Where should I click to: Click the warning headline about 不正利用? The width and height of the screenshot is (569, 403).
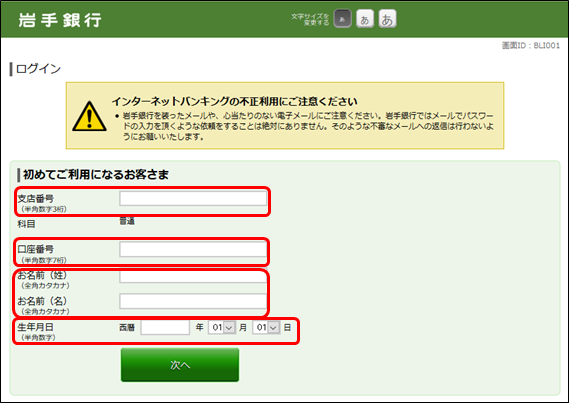coord(234,102)
